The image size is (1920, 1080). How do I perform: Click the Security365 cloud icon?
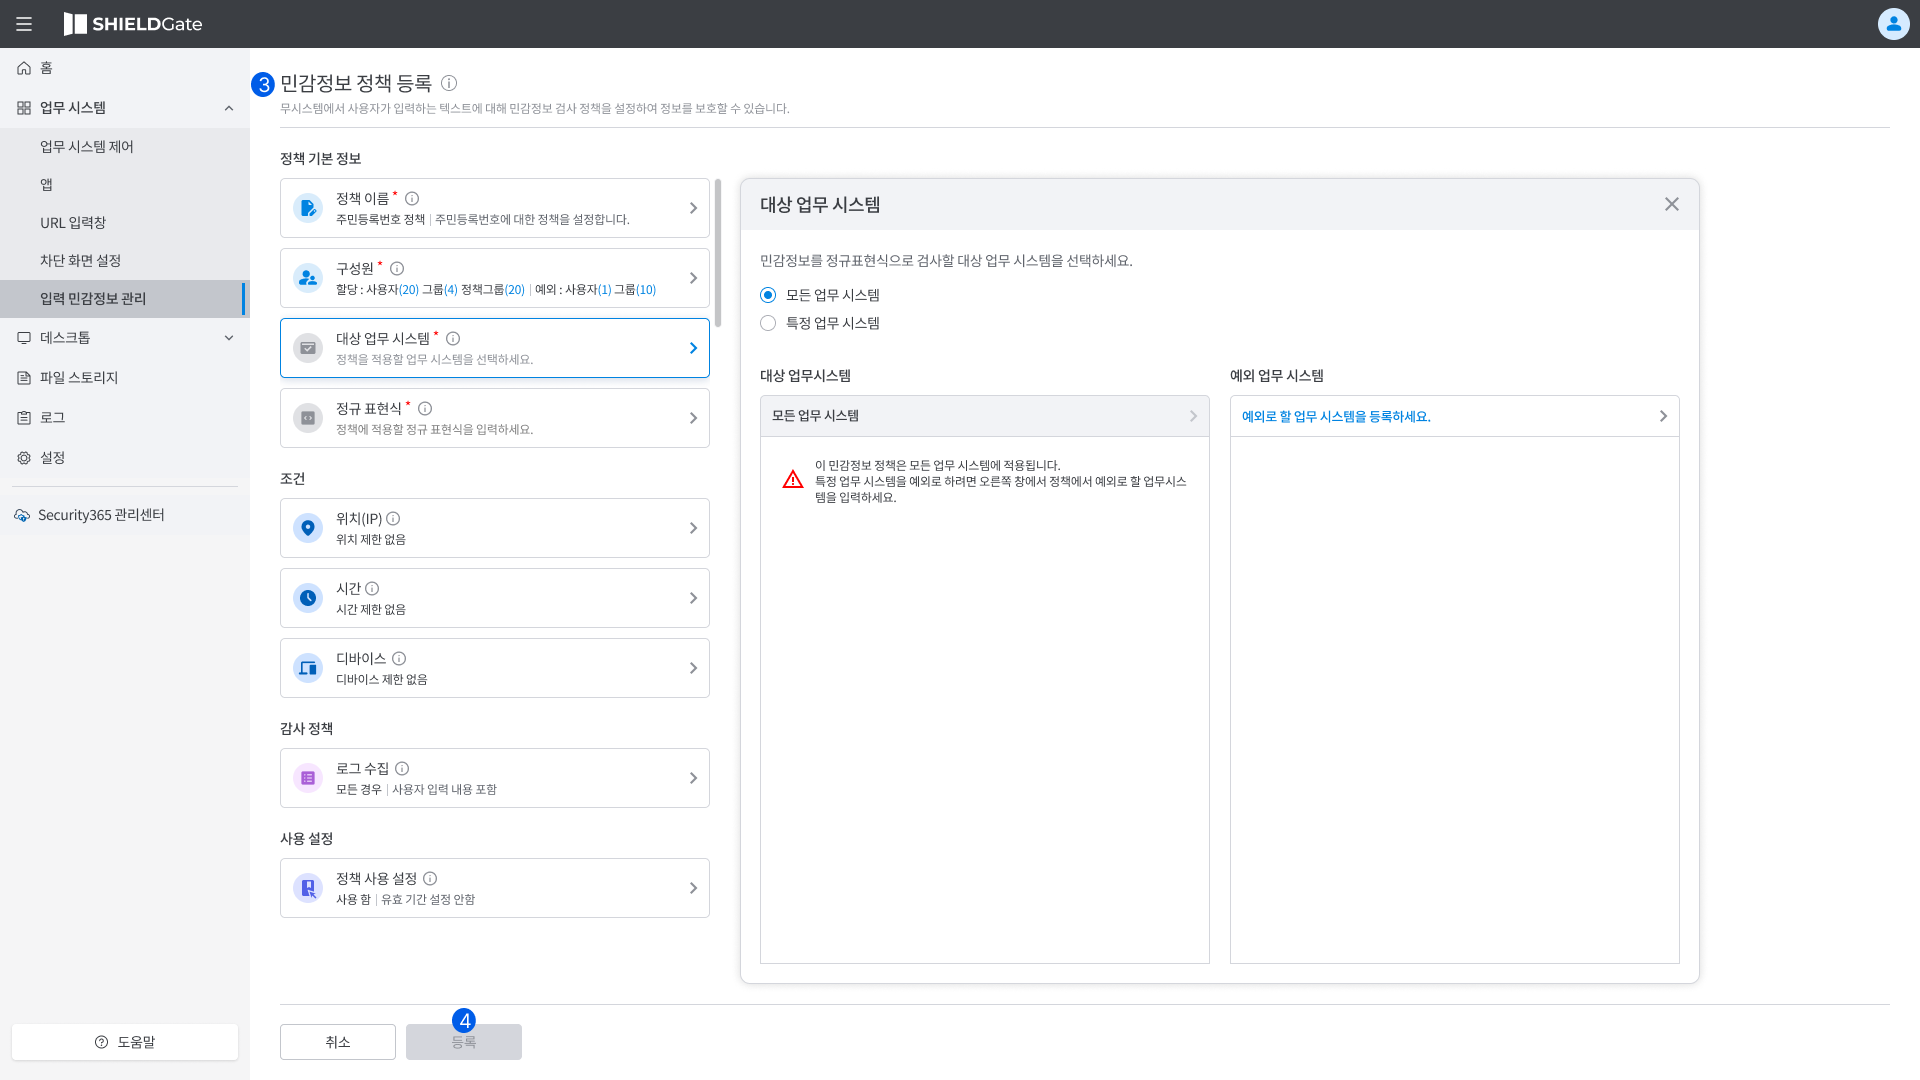coord(22,515)
